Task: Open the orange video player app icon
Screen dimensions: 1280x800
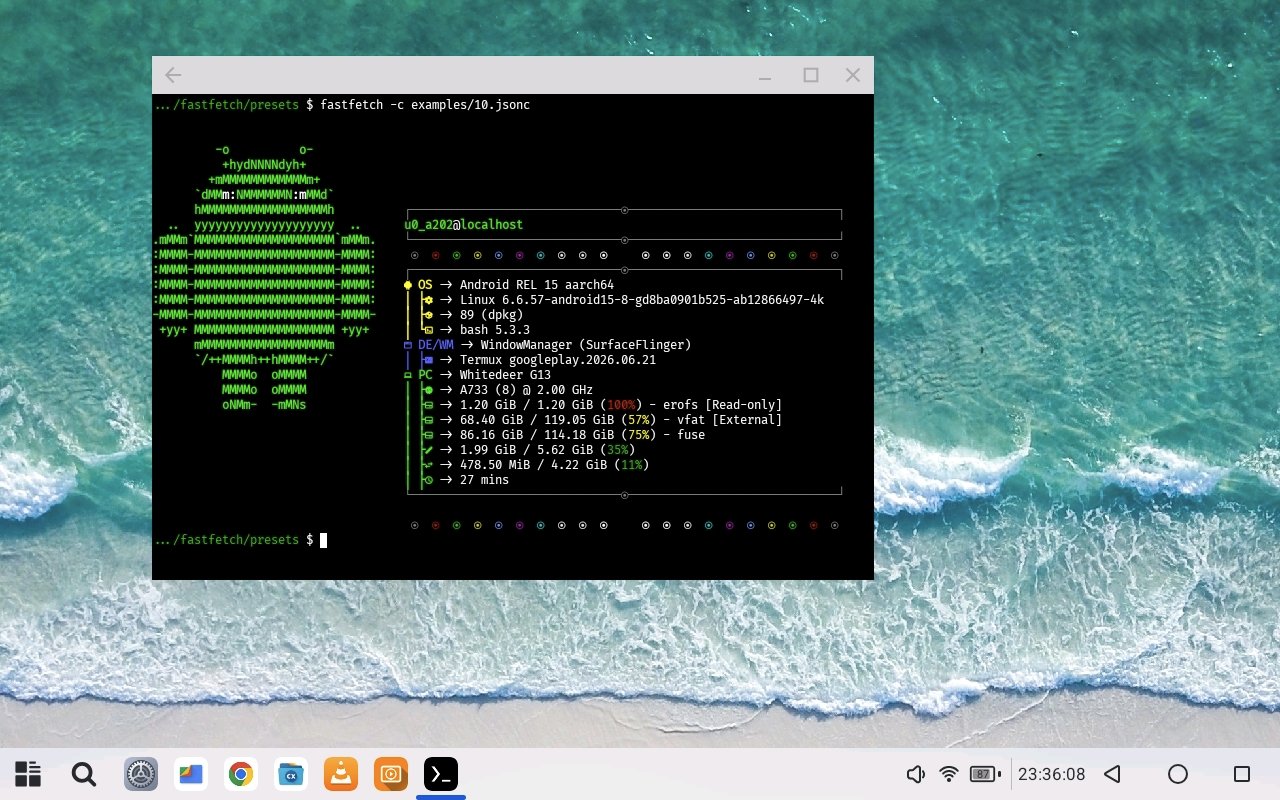Action: point(391,774)
